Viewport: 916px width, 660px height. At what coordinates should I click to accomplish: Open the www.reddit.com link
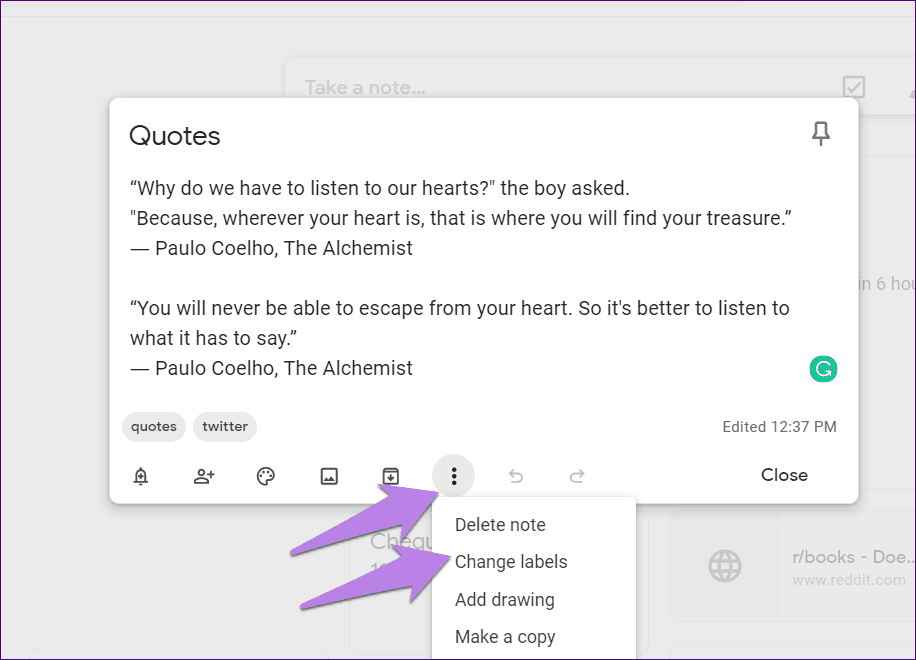tap(849, 578)
